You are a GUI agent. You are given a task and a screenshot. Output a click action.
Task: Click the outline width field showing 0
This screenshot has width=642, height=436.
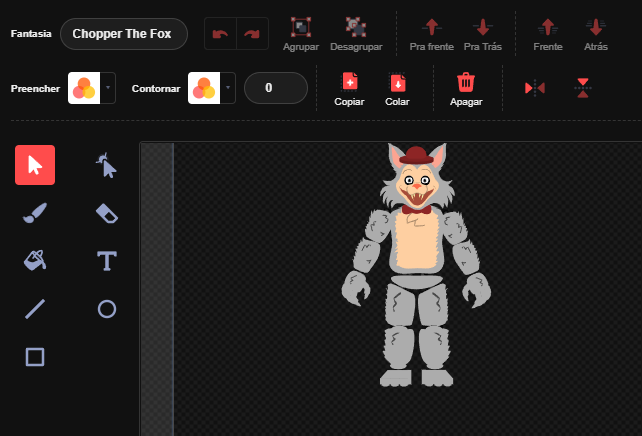276,88
